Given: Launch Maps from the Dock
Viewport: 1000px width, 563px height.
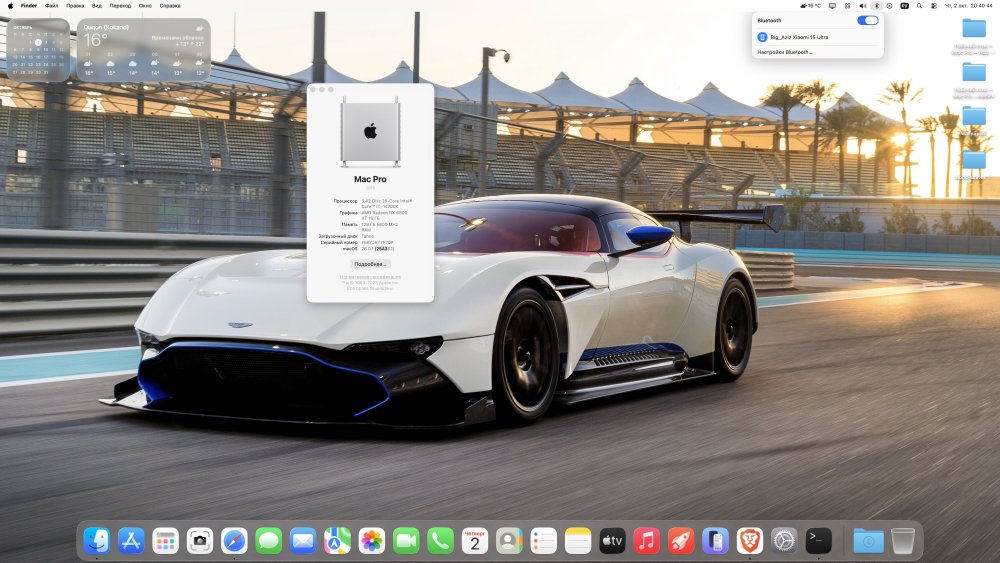Looking at the screenshot, I should [337, 541].
